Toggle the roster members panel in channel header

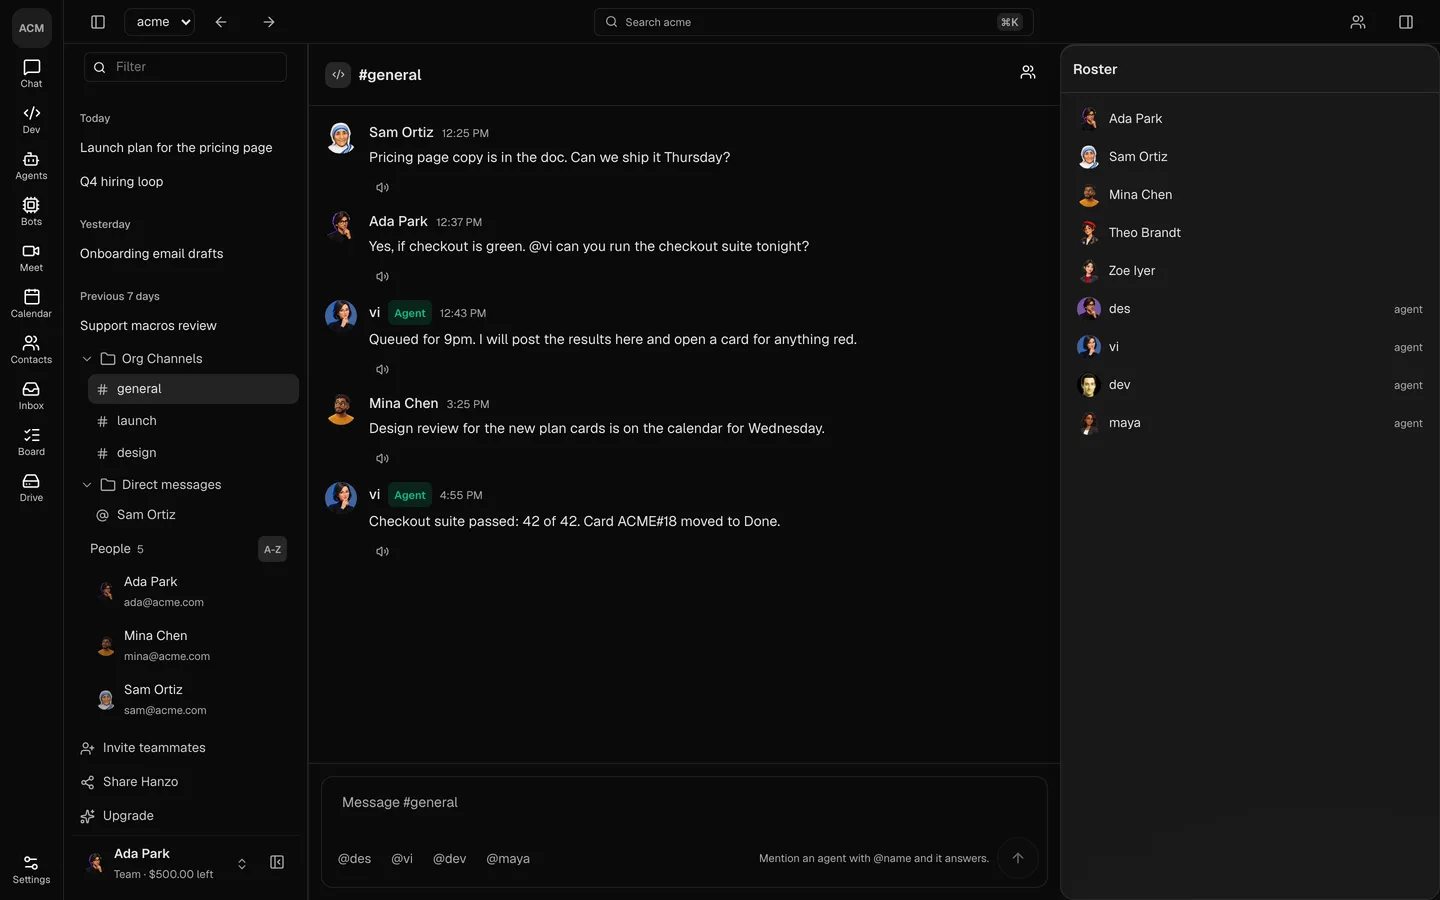tap(1027, 73)
